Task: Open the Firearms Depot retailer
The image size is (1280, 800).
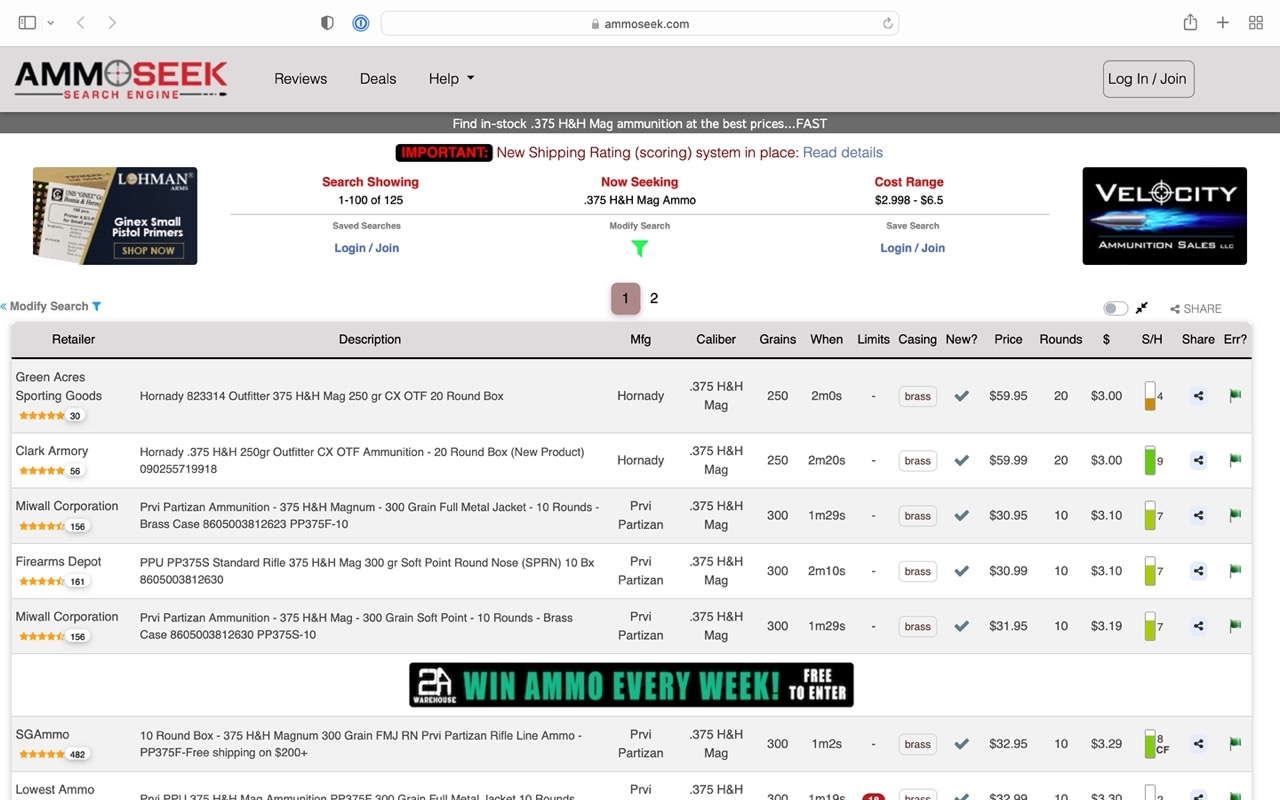Action: point(58,561)
